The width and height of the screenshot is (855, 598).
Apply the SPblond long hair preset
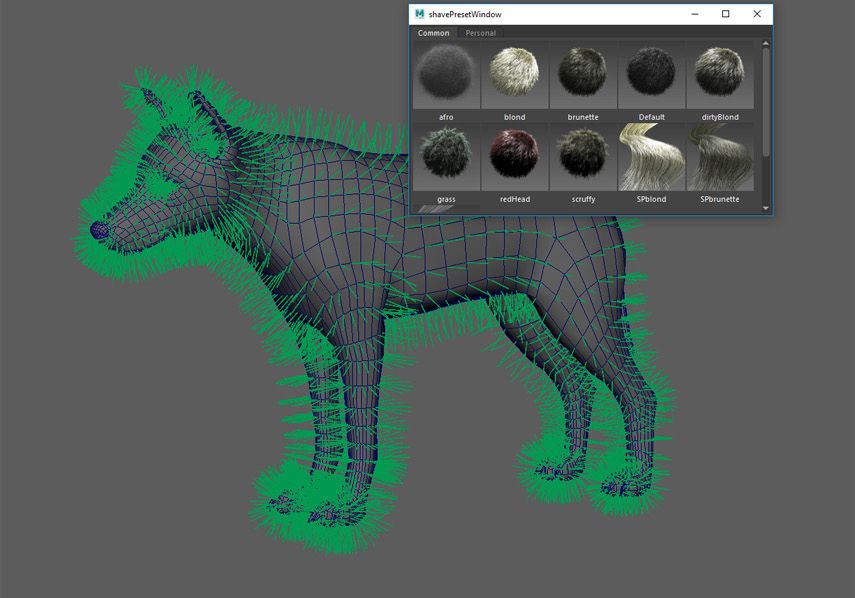652,157
